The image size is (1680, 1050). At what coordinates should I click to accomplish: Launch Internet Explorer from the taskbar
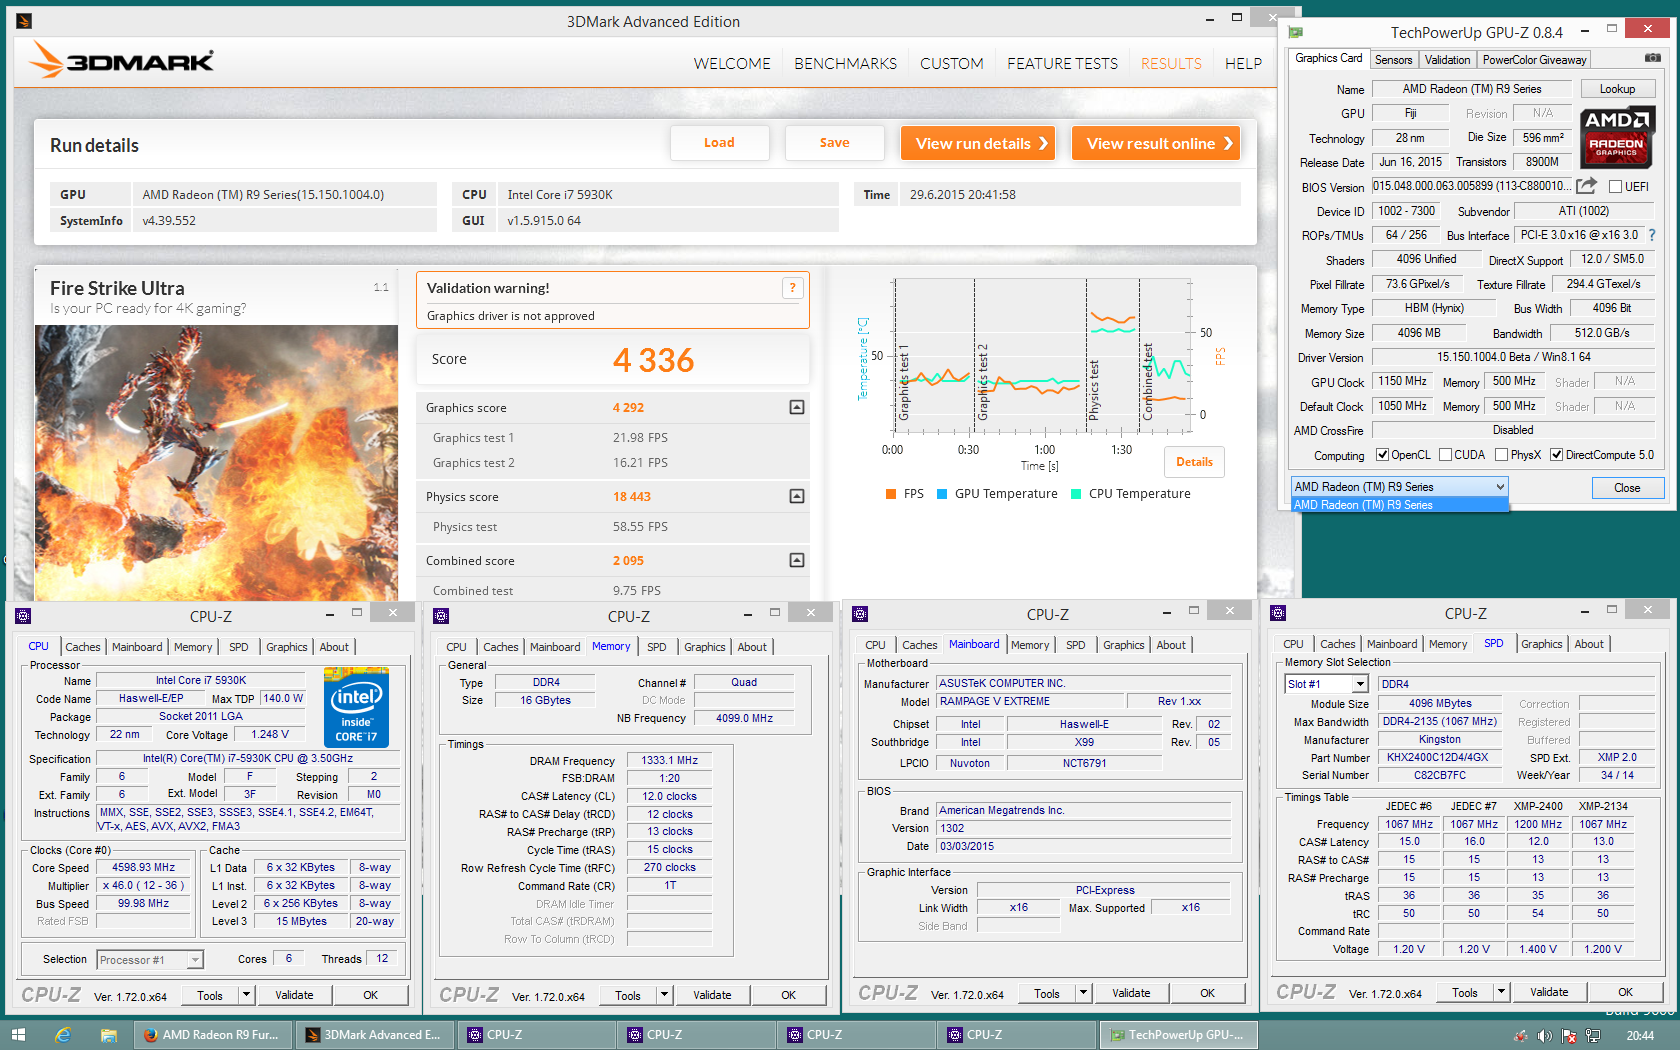click(63, 1035)
